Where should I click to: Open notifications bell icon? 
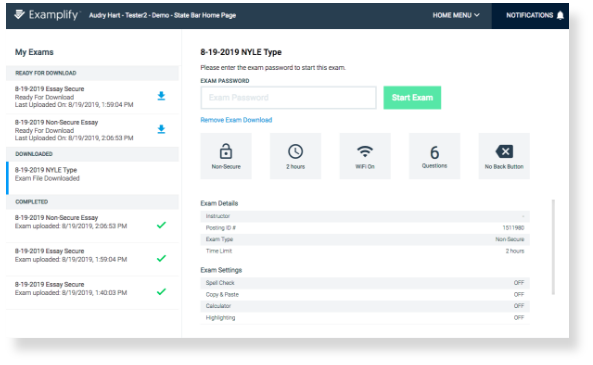560,16
